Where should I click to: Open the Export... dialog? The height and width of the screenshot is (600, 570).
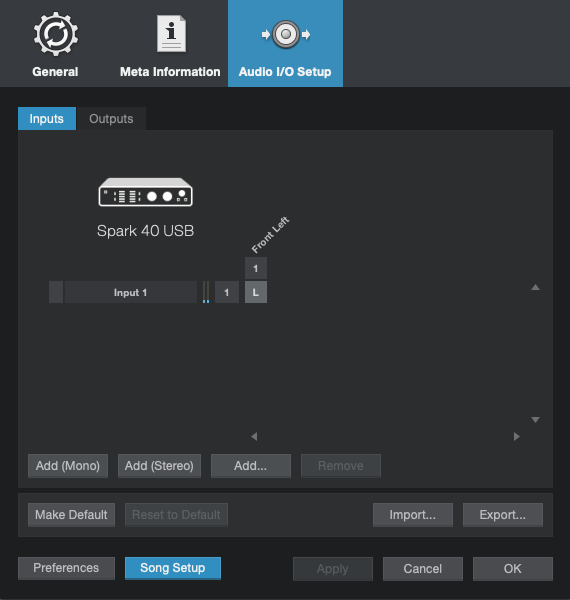503,515
